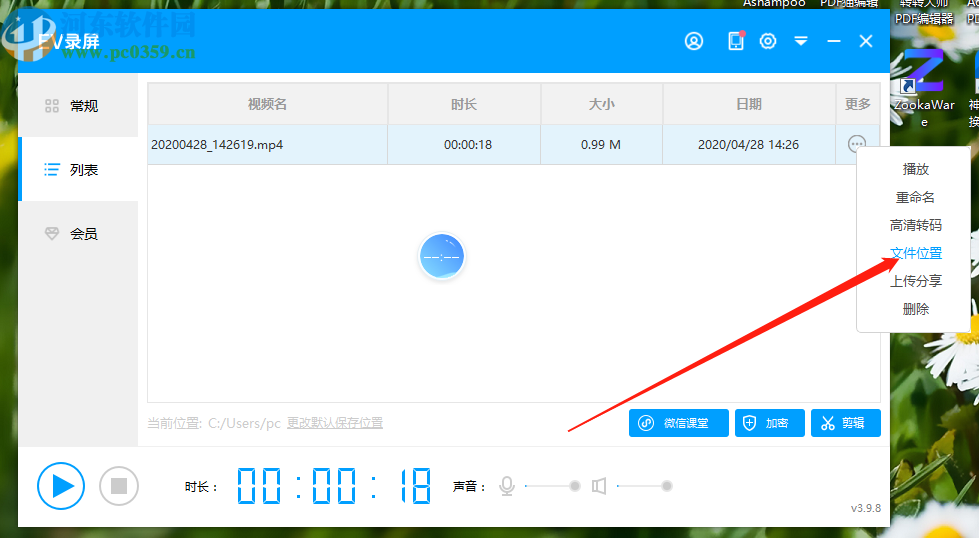Screen dimensions: 979x538
Task: Choose 删除 from the context menu
Action: pyautogui.click(x=915, y=309)
